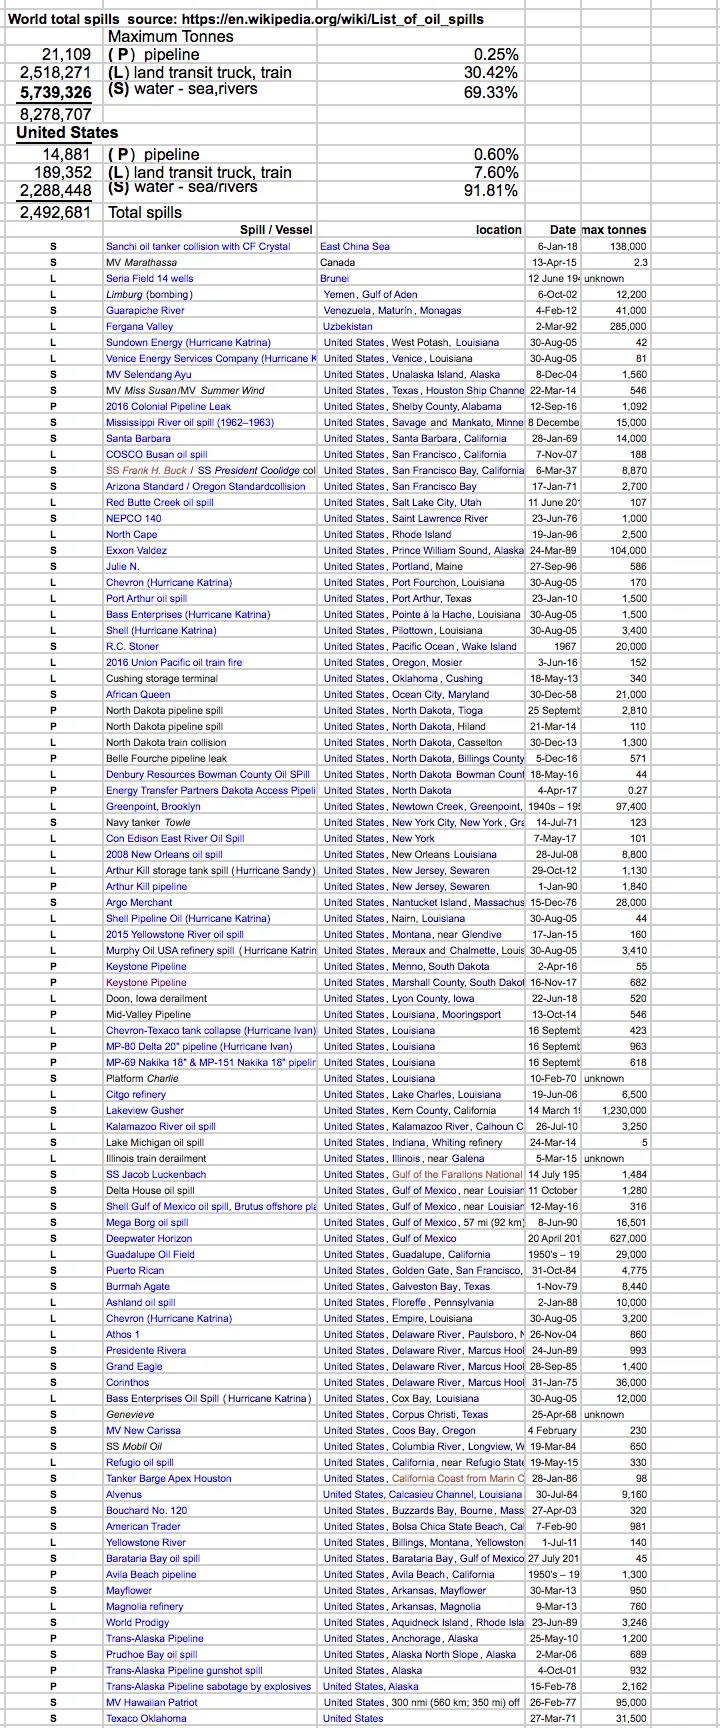Viewport: 720px width, 1728px height.
Task: Open the Athos 1 link
Action: tap(123, 1334)
